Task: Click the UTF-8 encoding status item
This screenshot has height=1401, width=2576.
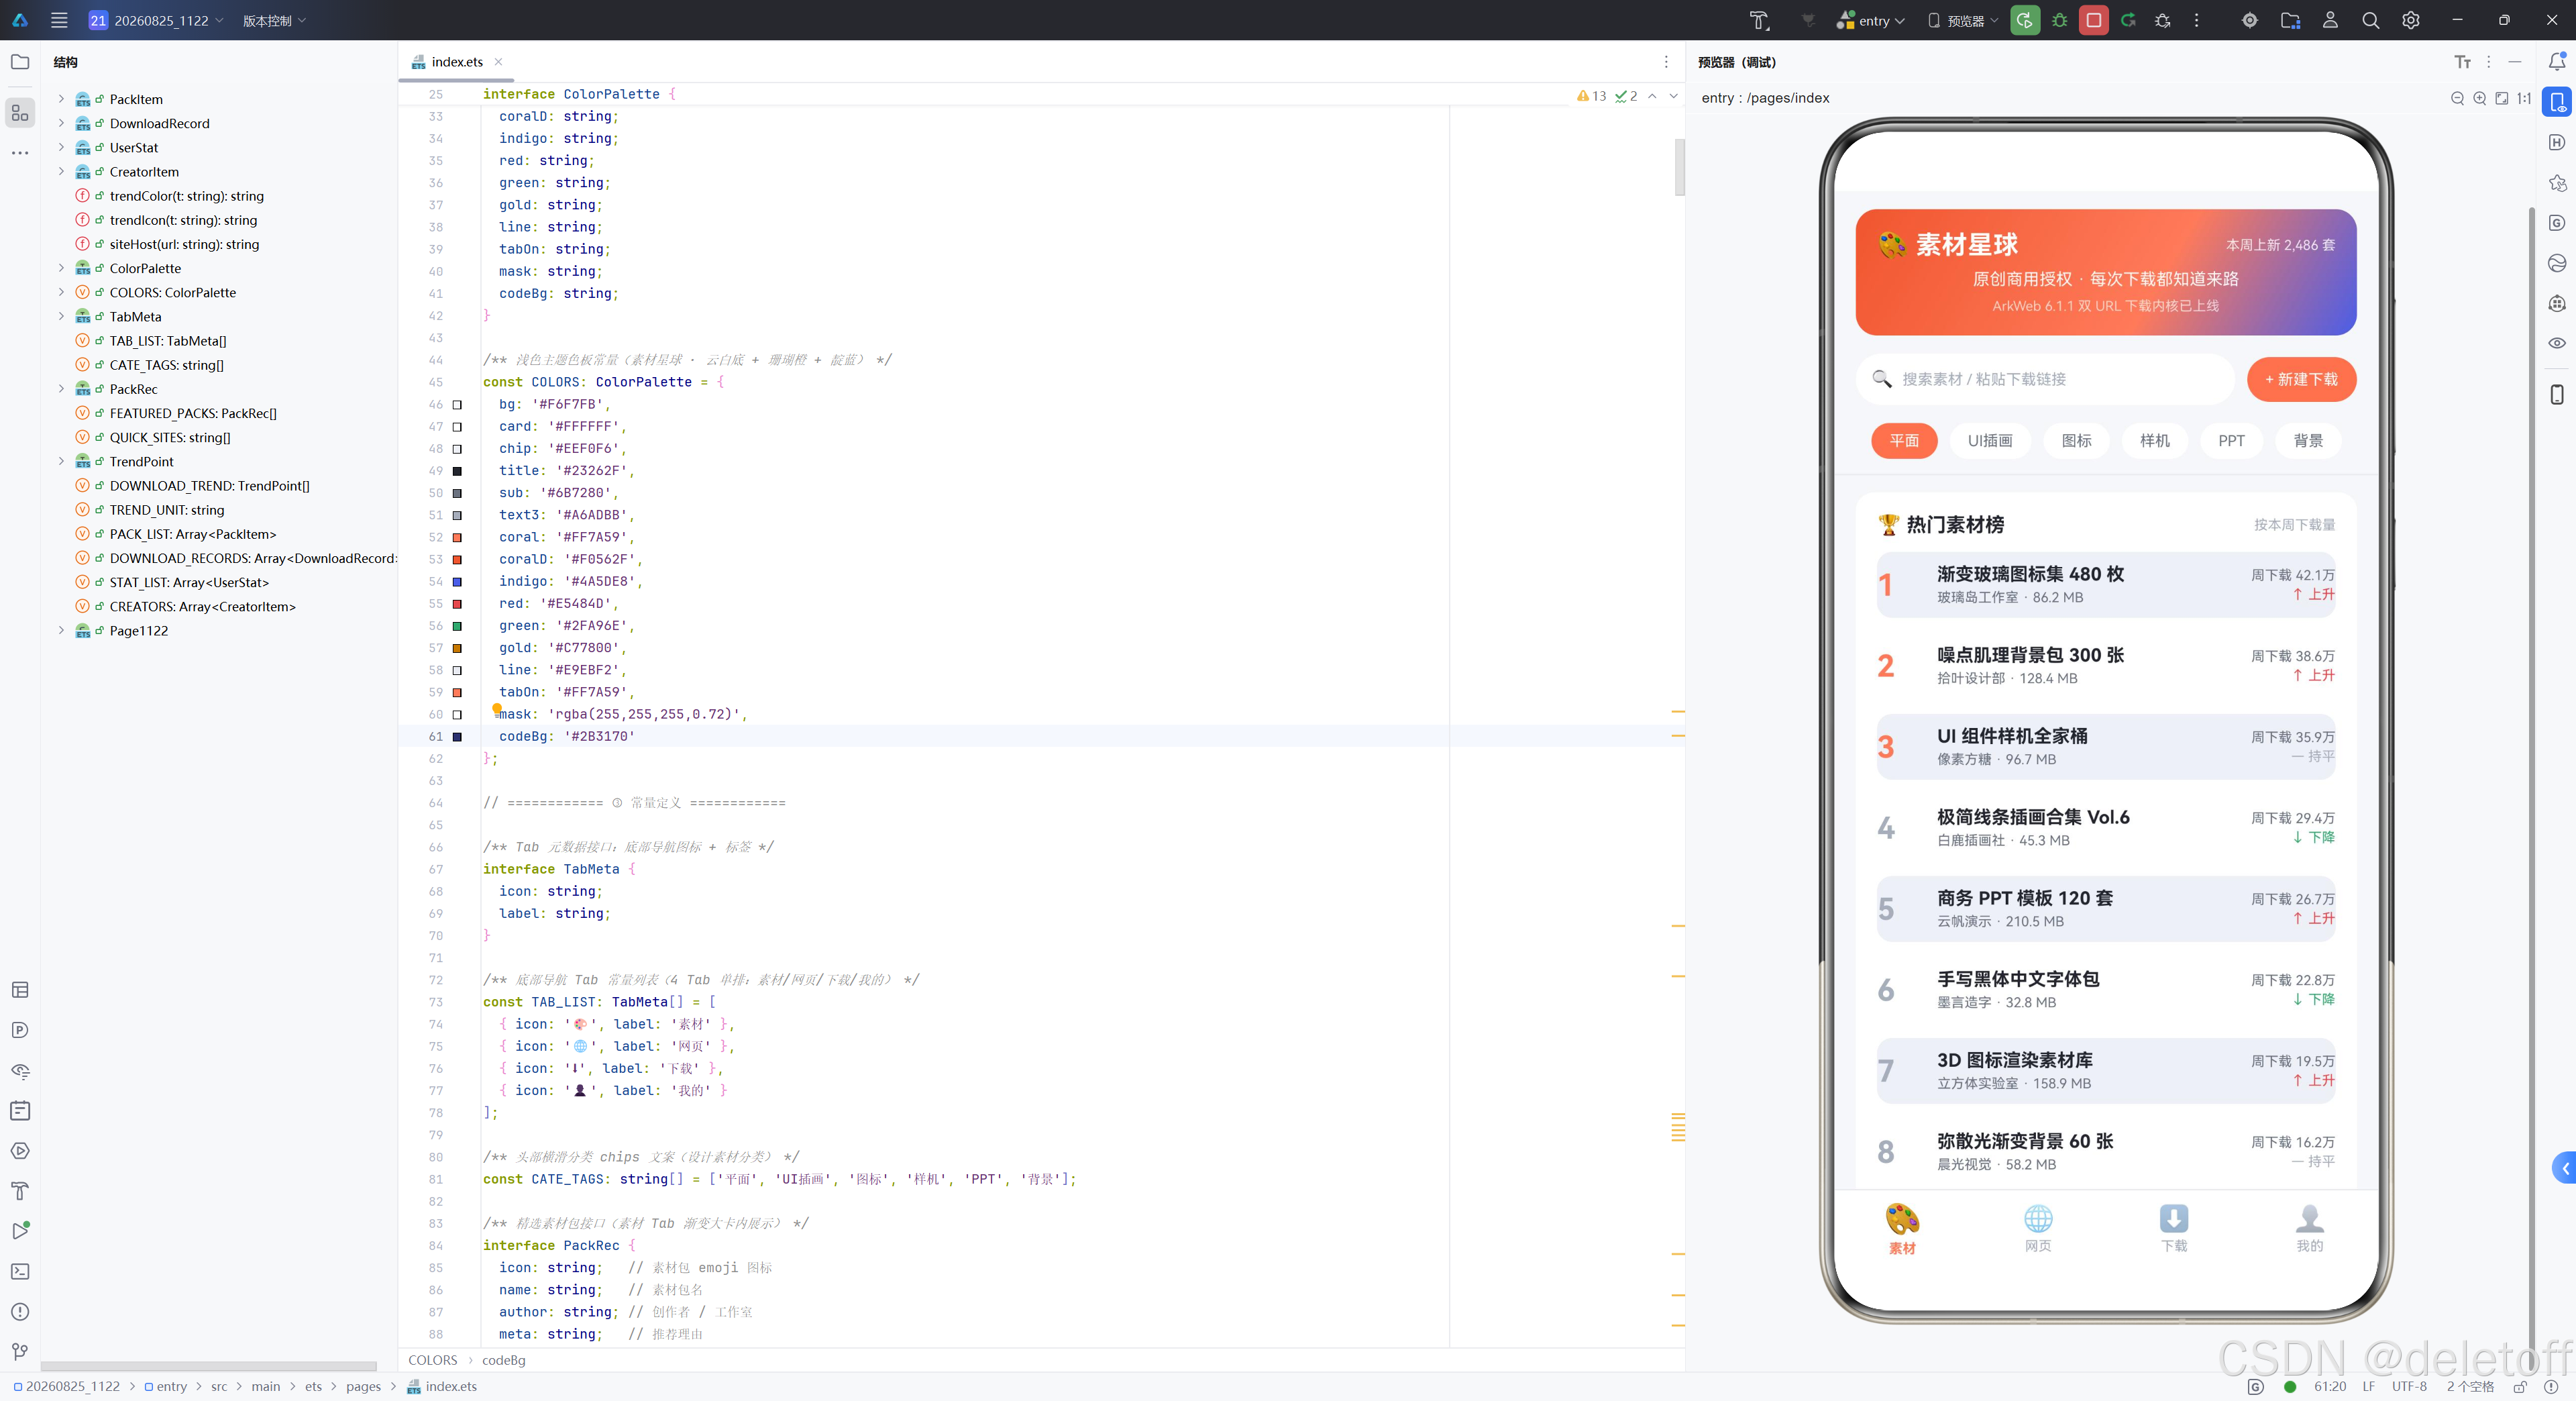Action: click(x=2409, y=1386)
